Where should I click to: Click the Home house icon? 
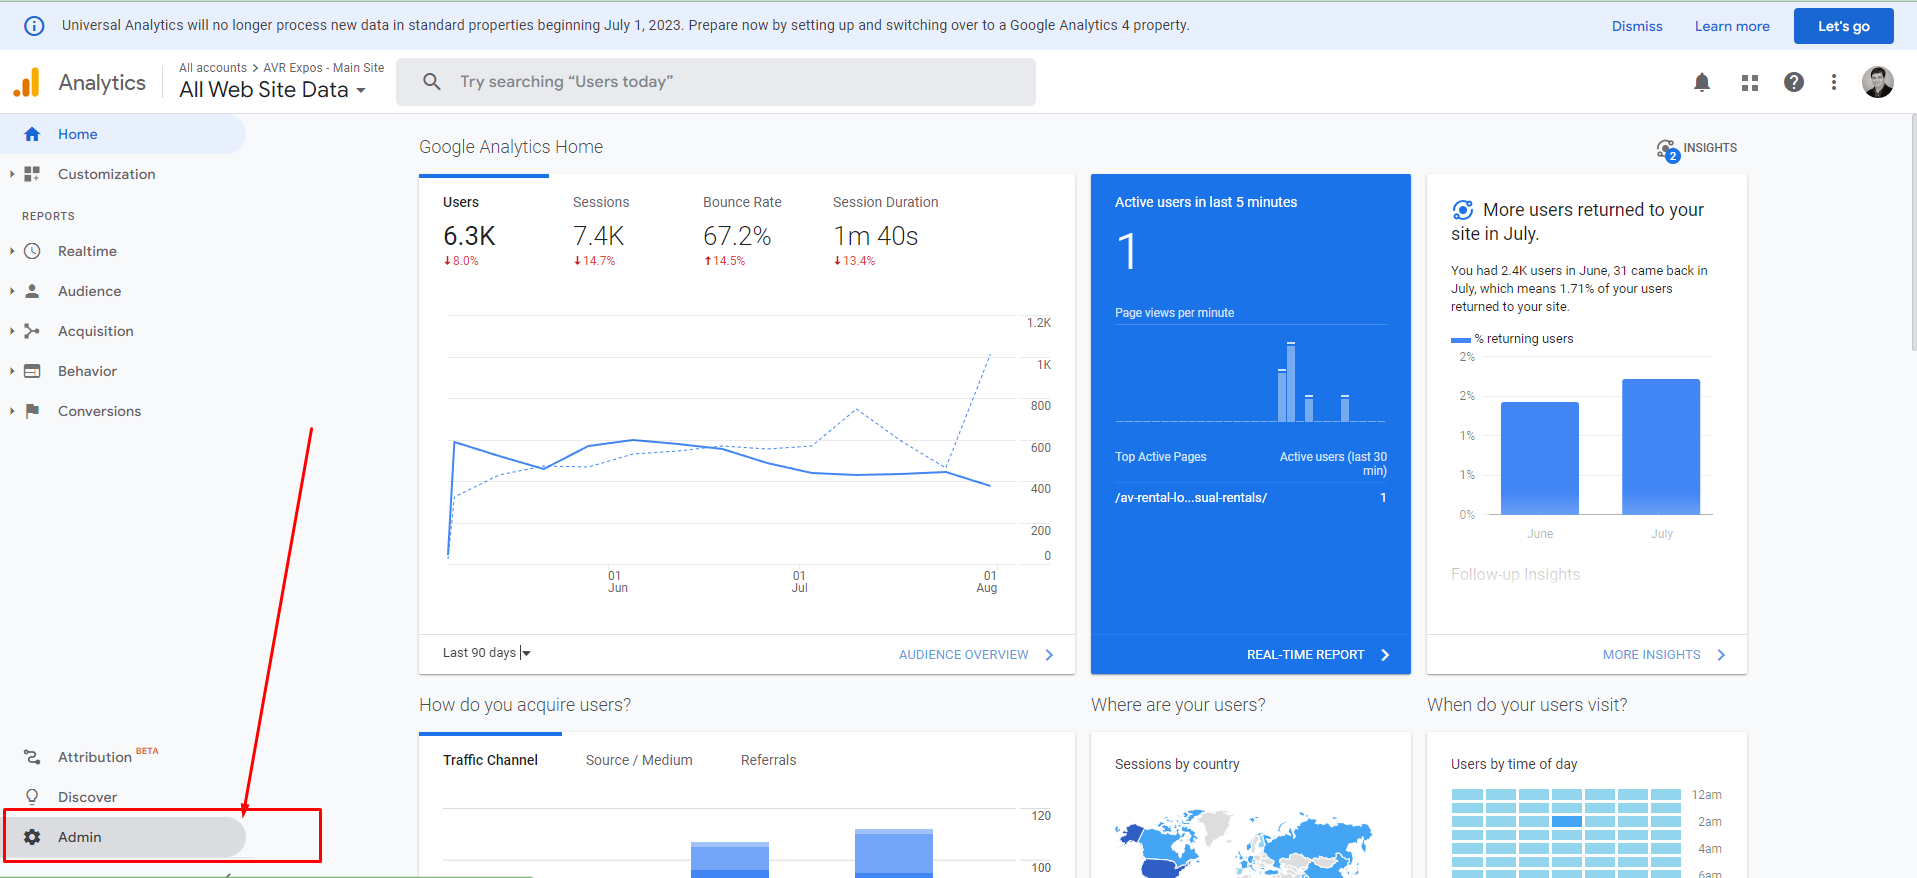click(x=32, y=134)
